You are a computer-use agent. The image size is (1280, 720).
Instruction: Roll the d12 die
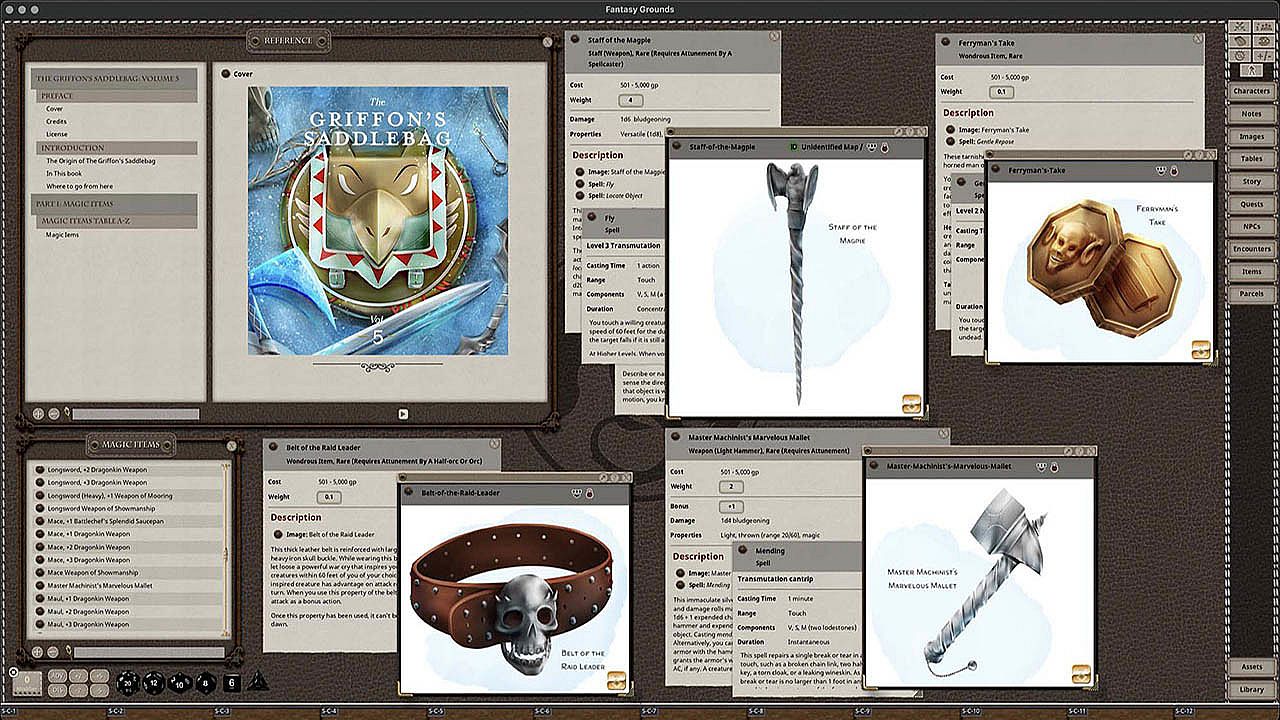click(153, 683)
